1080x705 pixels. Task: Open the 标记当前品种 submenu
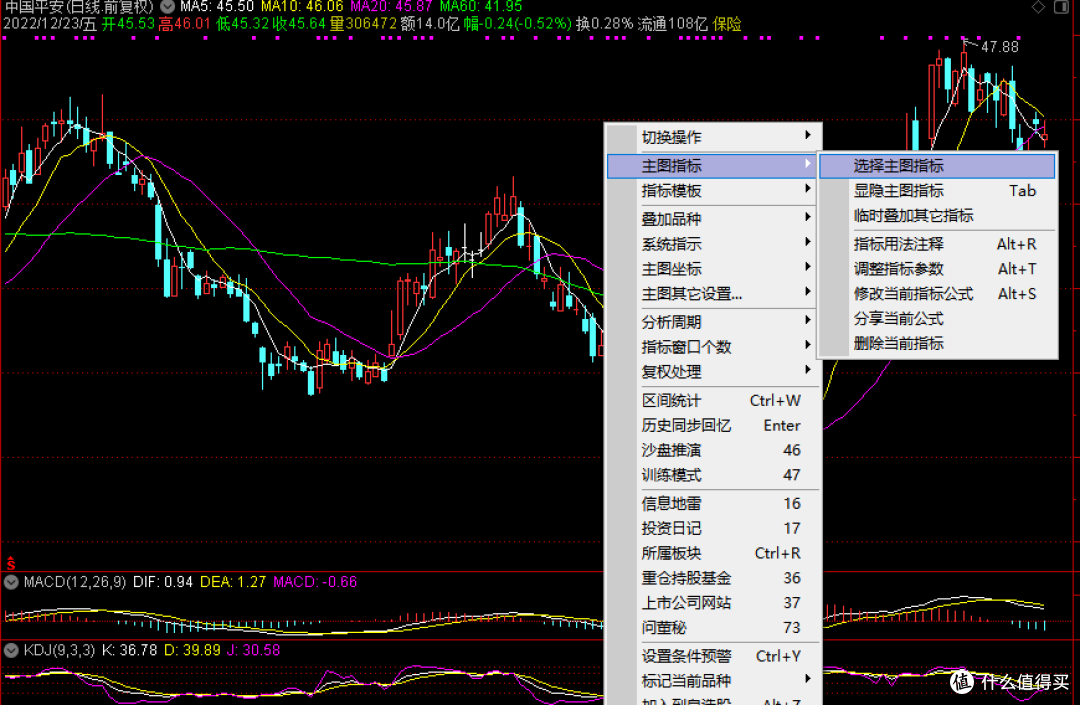(714, 681)
